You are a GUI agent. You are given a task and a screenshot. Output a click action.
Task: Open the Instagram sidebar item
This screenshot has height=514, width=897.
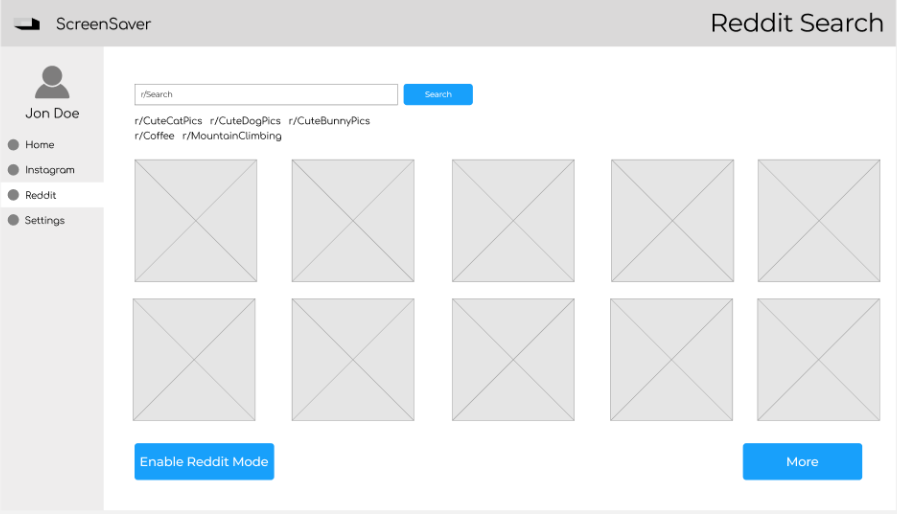pyautogui.click(x=52, y=170)
